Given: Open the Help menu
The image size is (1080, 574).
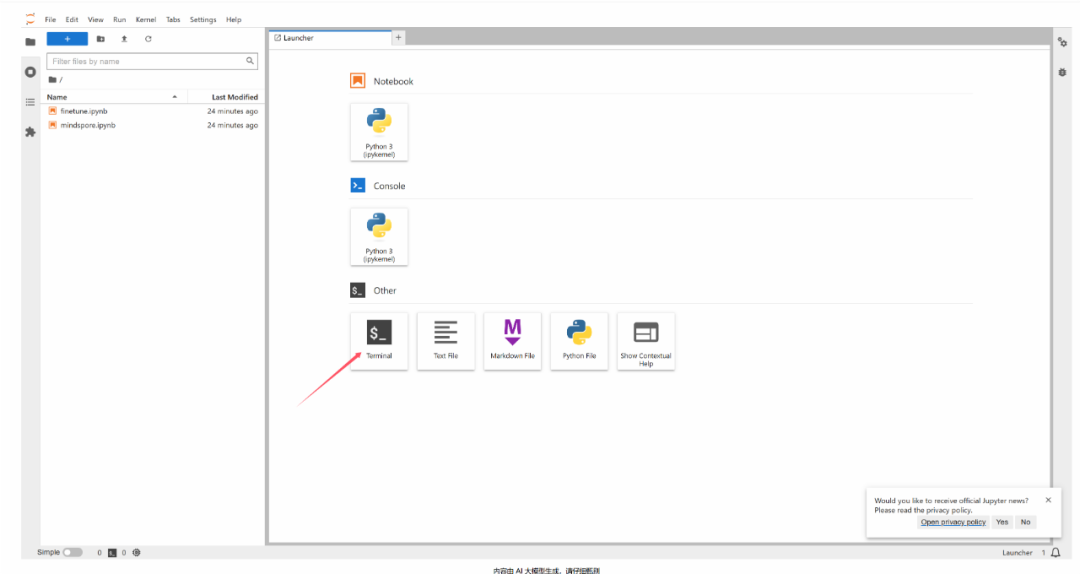Looking at the screenshot, I should click(x=233, y=20).
